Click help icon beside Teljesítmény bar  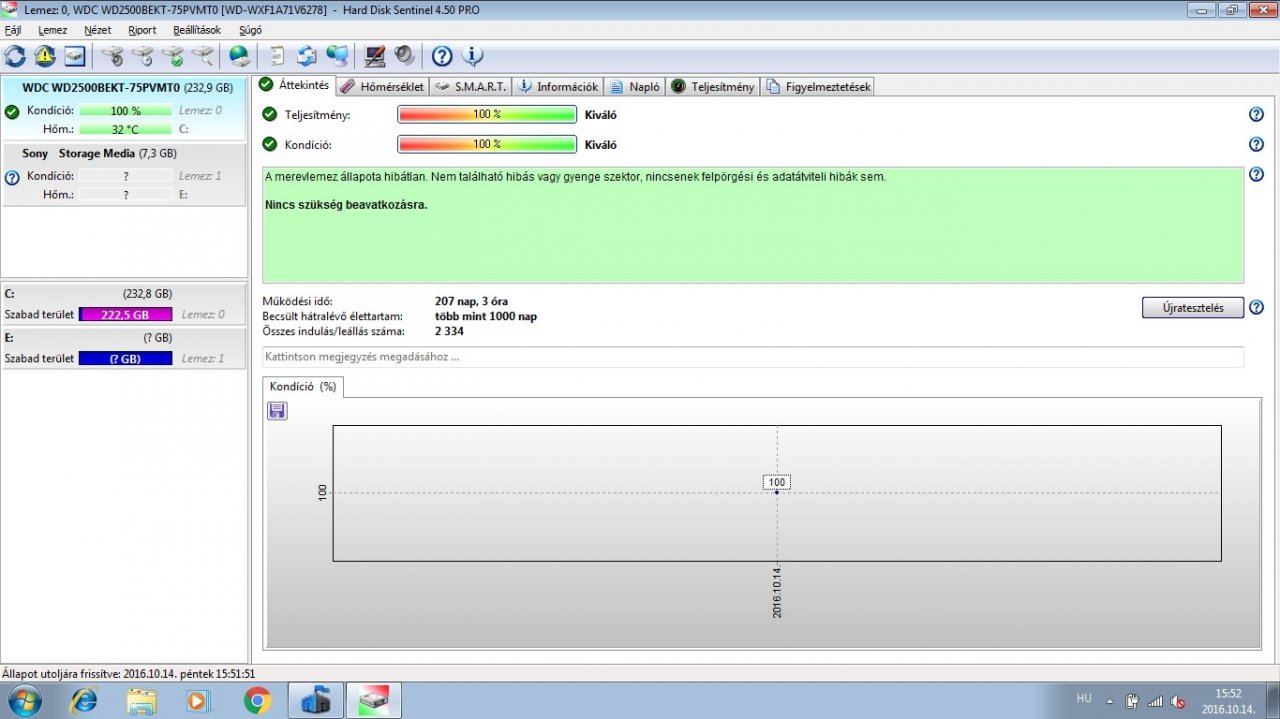(x=1256, y=115)
